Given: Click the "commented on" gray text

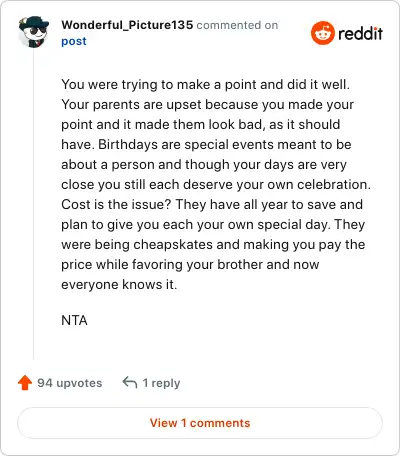Looking at the screenshot, I should (237, 25).
